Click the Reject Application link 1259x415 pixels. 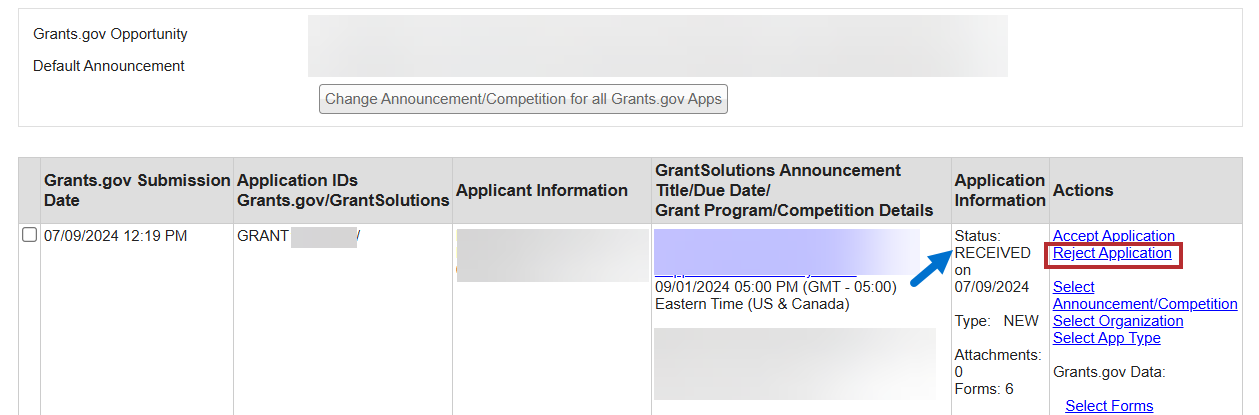1112,254
